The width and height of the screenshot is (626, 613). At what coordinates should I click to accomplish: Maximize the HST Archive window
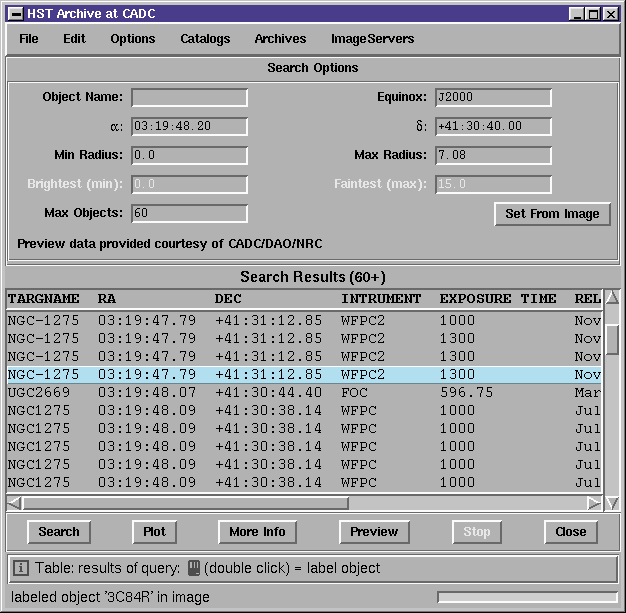[x=594, y=14]
